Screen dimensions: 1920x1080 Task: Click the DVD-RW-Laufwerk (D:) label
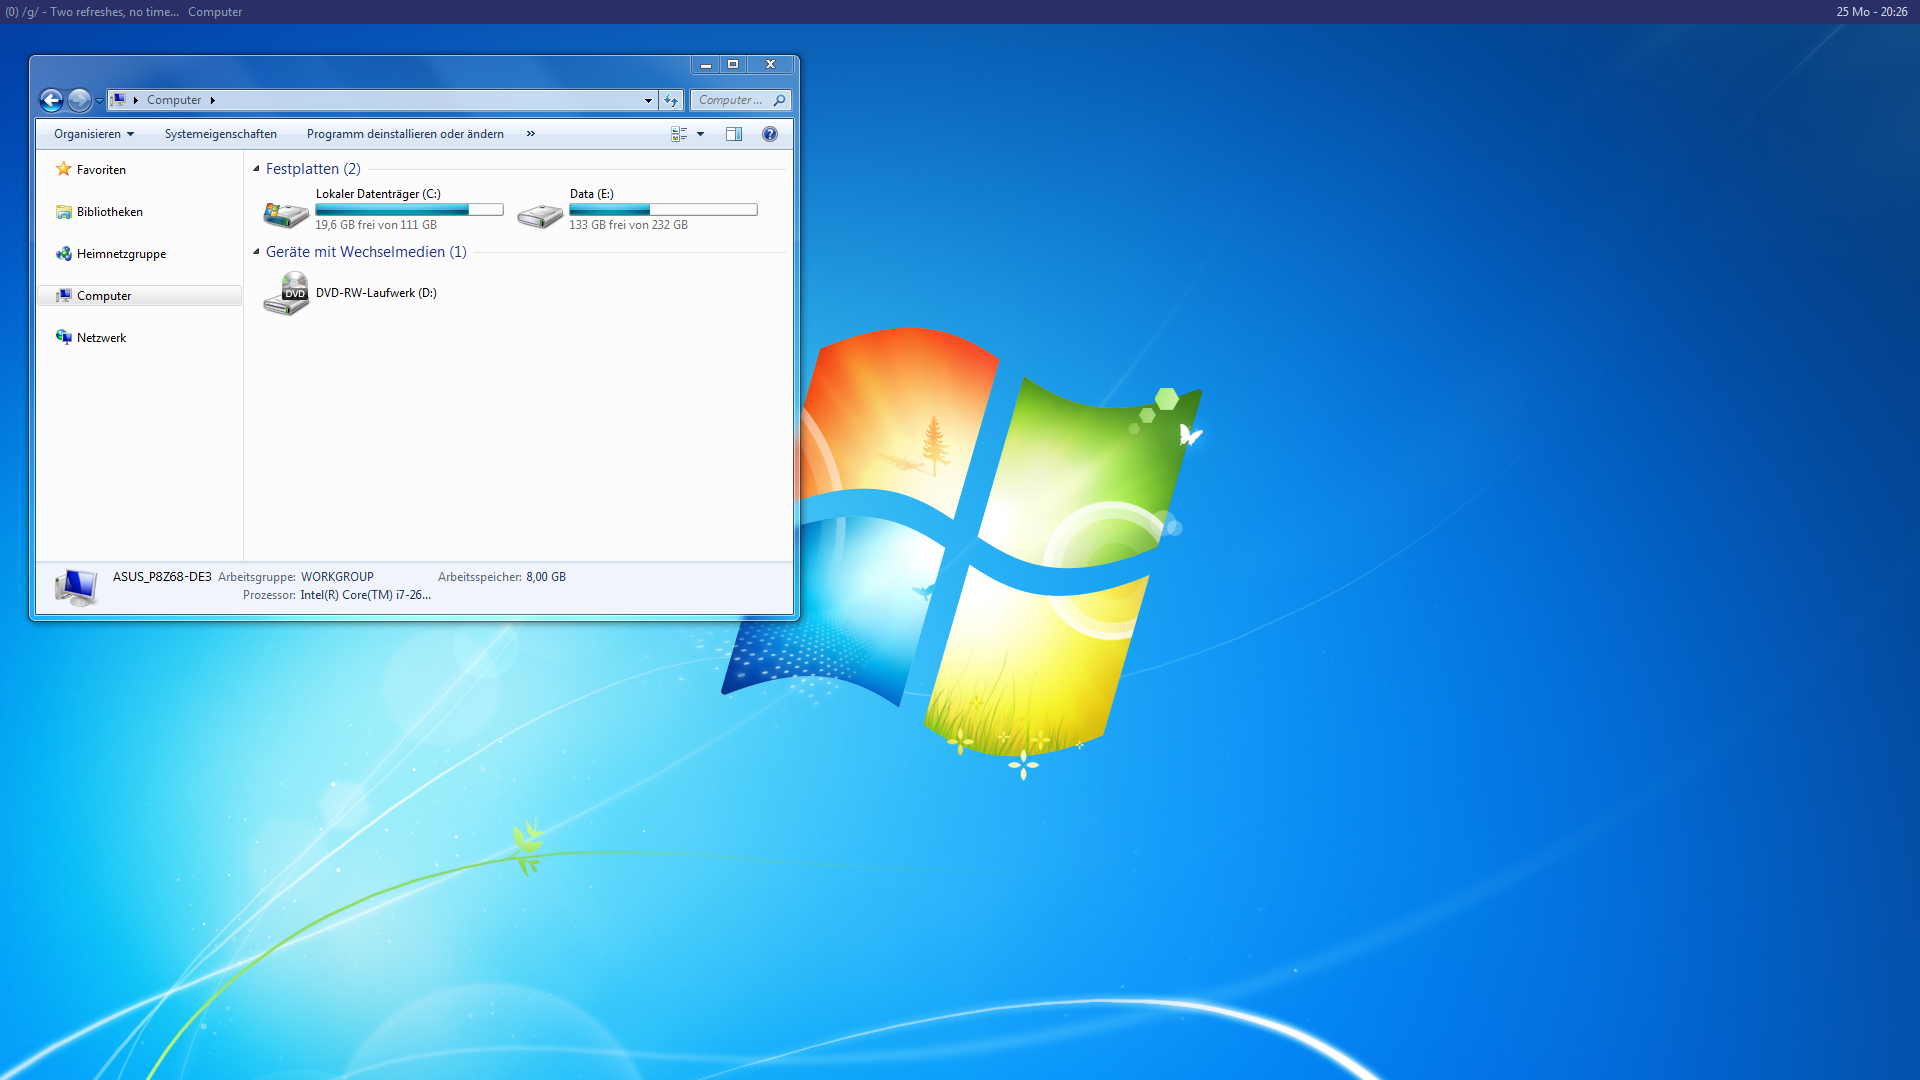[376, 293]
